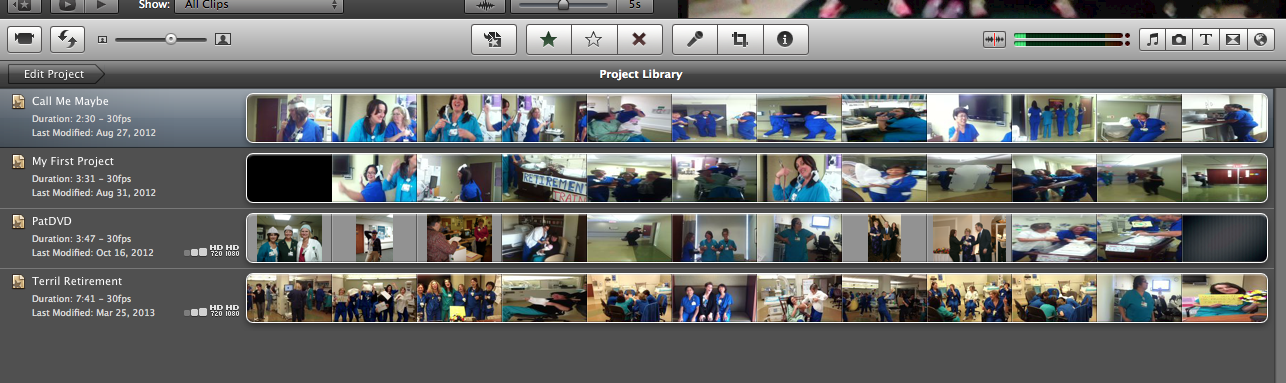
Task: Click Last Modified Oct 16, 2012
Action: pos(93,252)
